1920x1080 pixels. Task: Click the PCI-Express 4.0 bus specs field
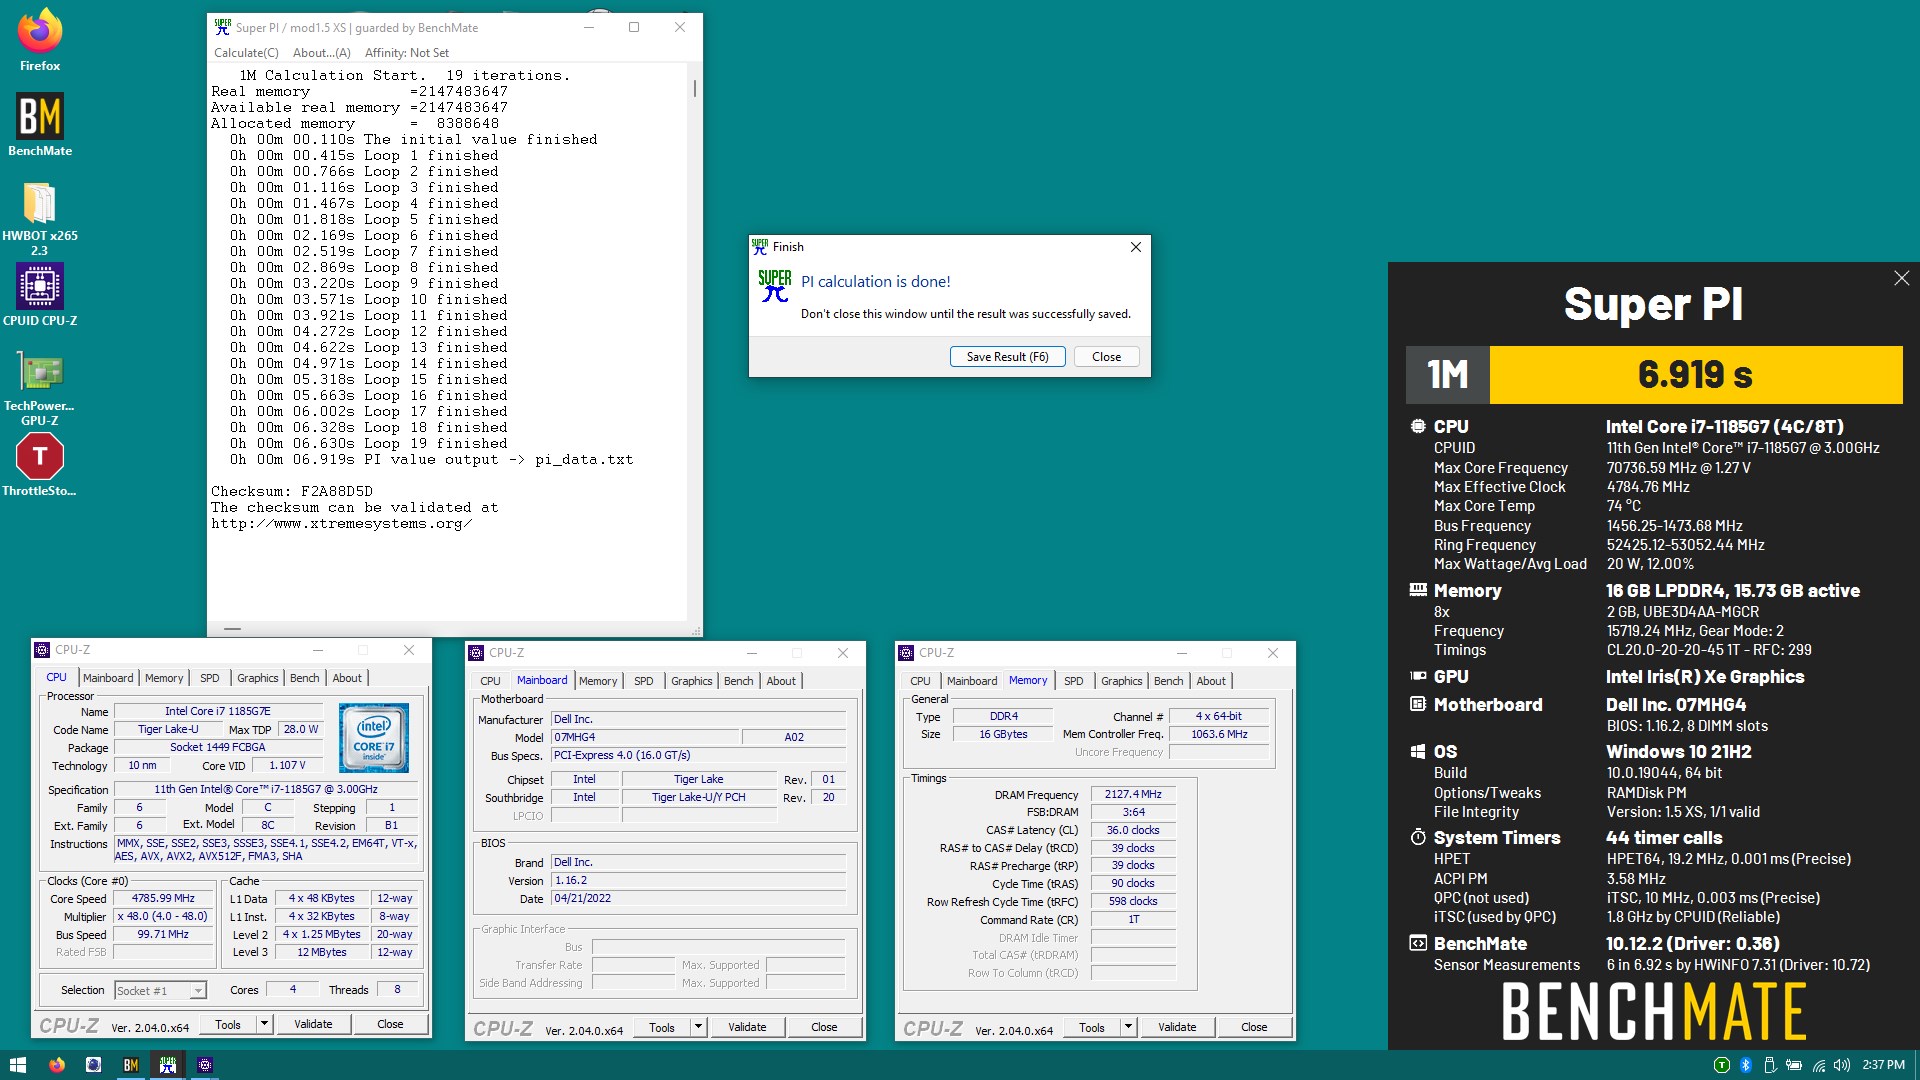[698, 755]
